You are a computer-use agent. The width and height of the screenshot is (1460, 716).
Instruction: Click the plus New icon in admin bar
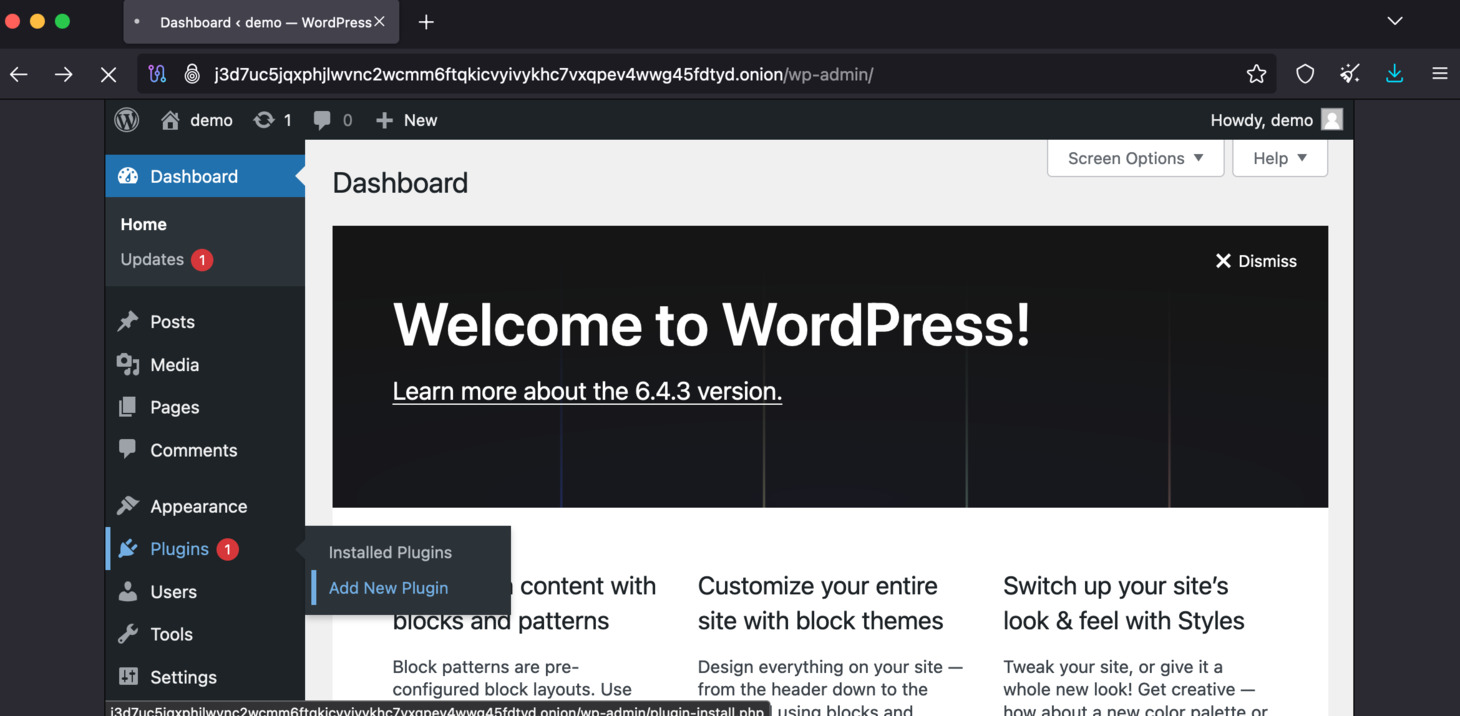click(x=384, y=120)
